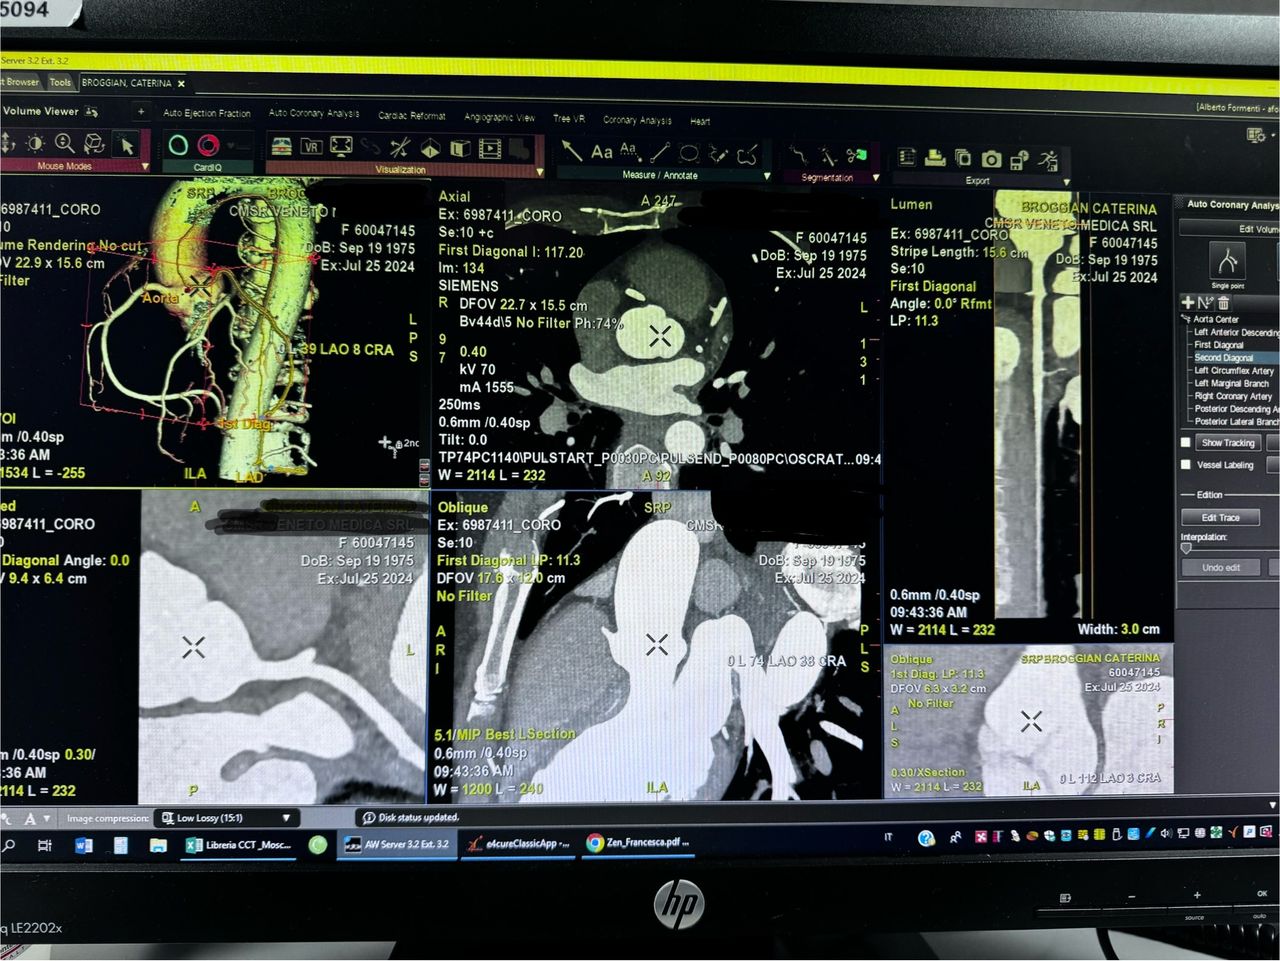Switch to the Cardiac Reformat tab

click(411, 116)
